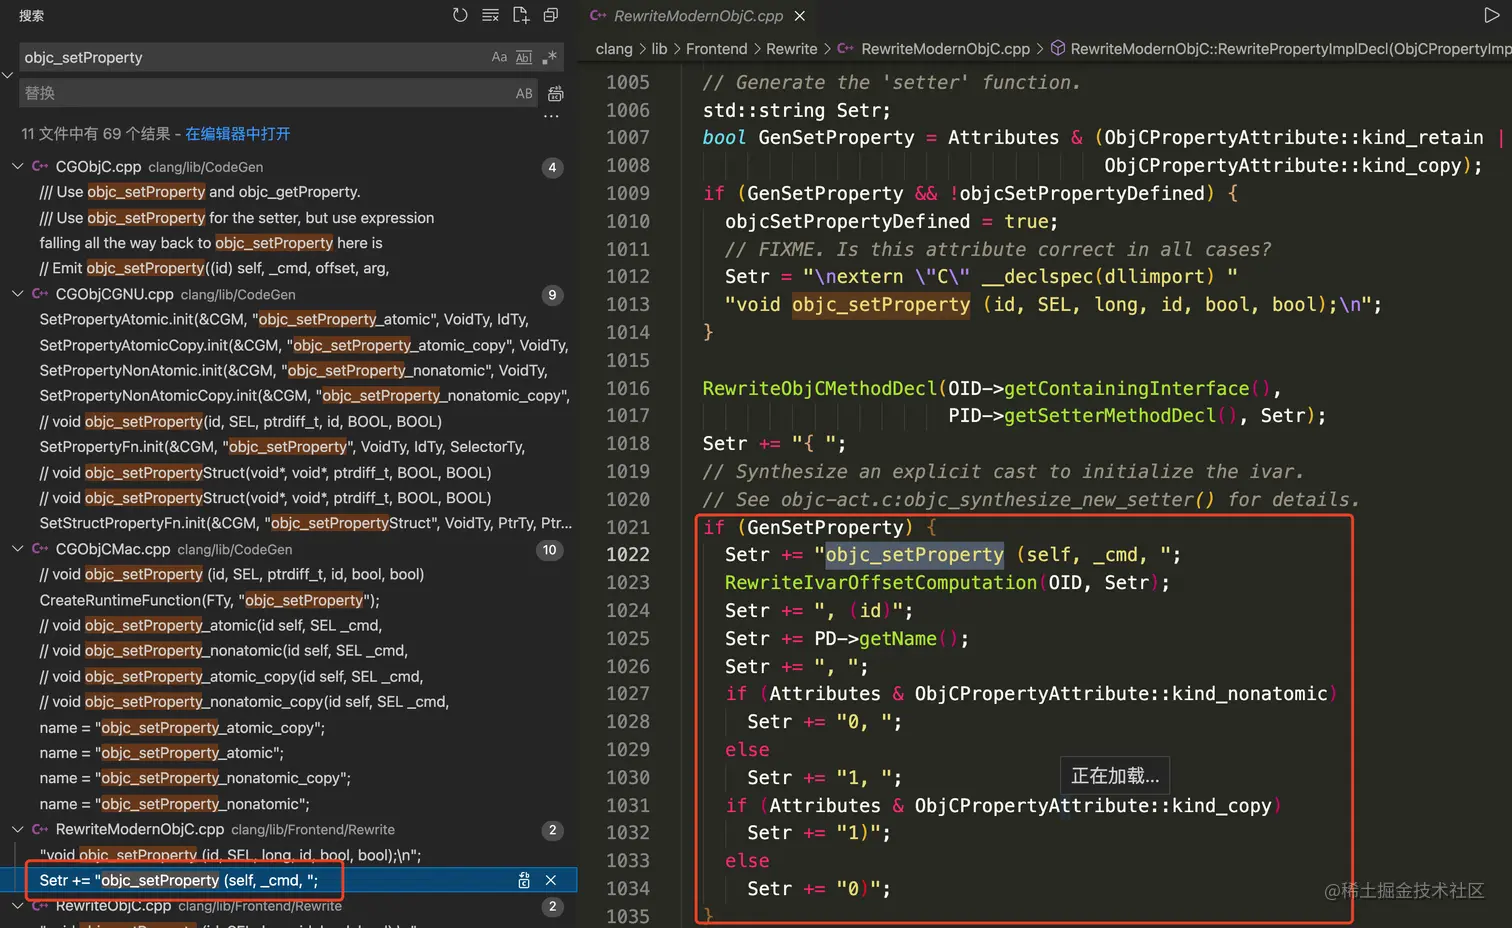1512x928 pixels.
Task: Click RewriteIvarOffsetComputation on line 1023
Action: point(881,582)
